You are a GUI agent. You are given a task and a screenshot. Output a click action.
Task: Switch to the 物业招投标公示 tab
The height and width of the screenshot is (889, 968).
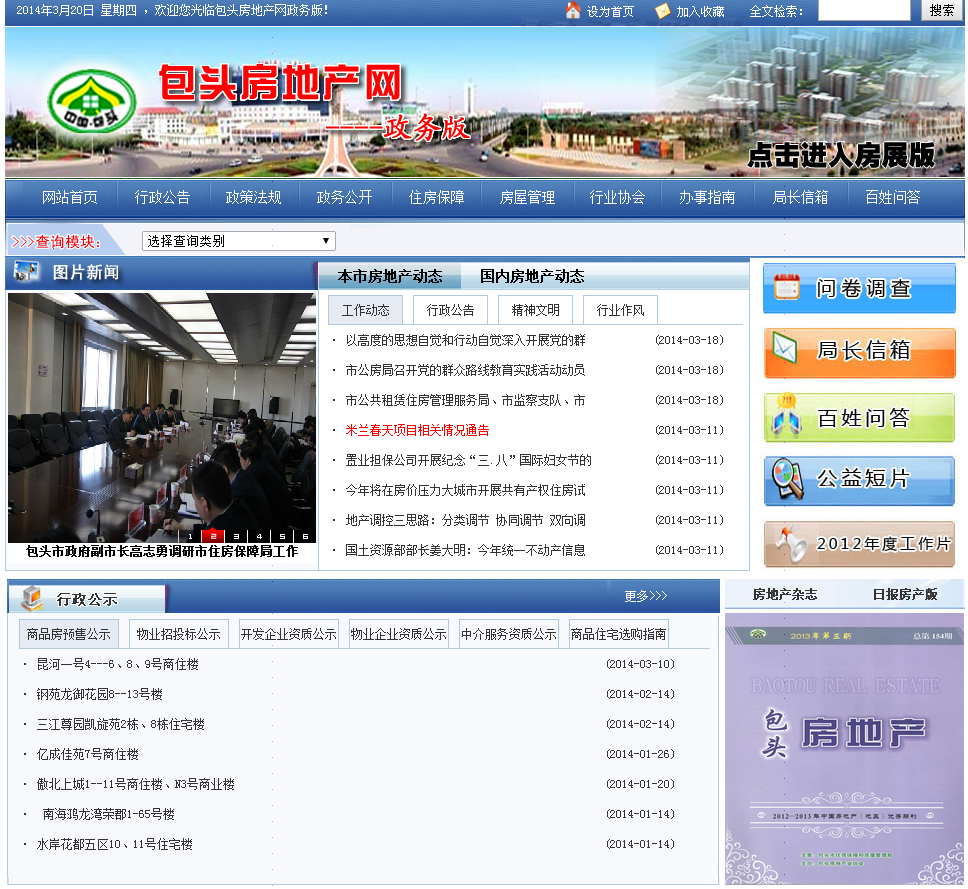tap(178, 634)
